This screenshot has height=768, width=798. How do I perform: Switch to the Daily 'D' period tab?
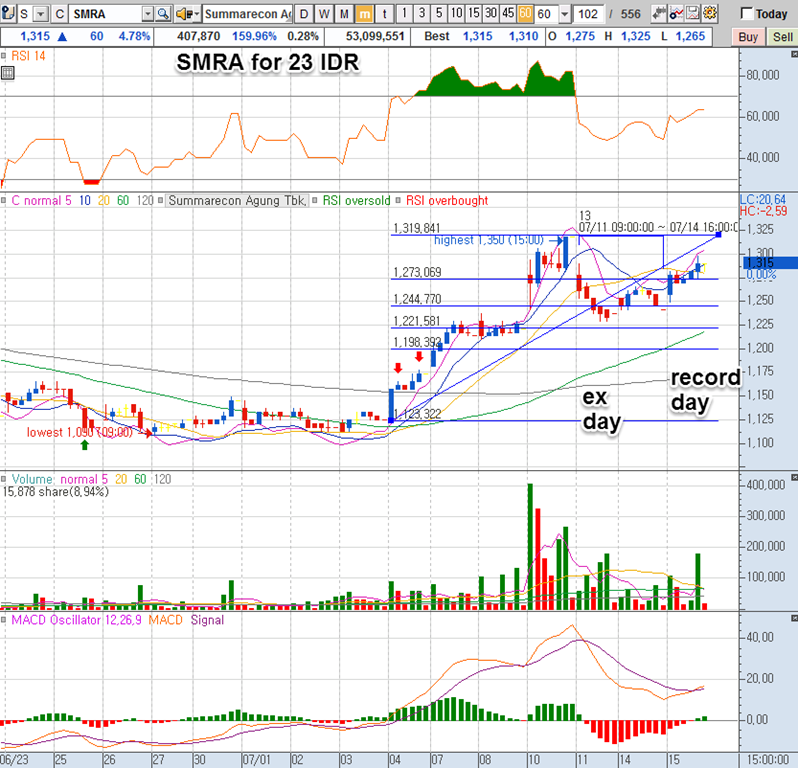point(303,14)
